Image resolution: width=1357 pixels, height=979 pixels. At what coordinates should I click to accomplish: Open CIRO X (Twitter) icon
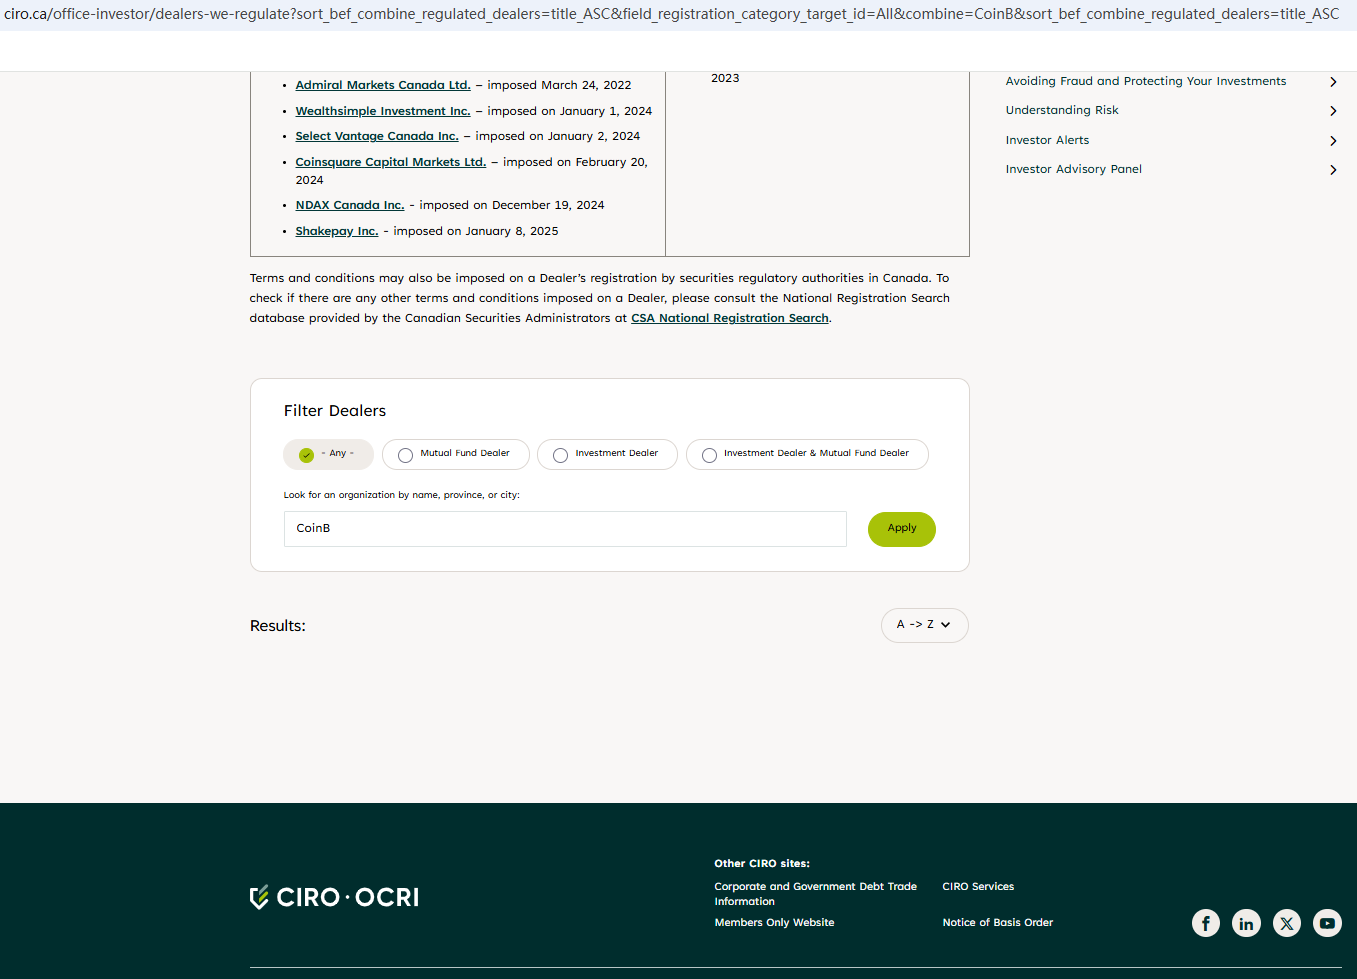[x=1287, y=923]
